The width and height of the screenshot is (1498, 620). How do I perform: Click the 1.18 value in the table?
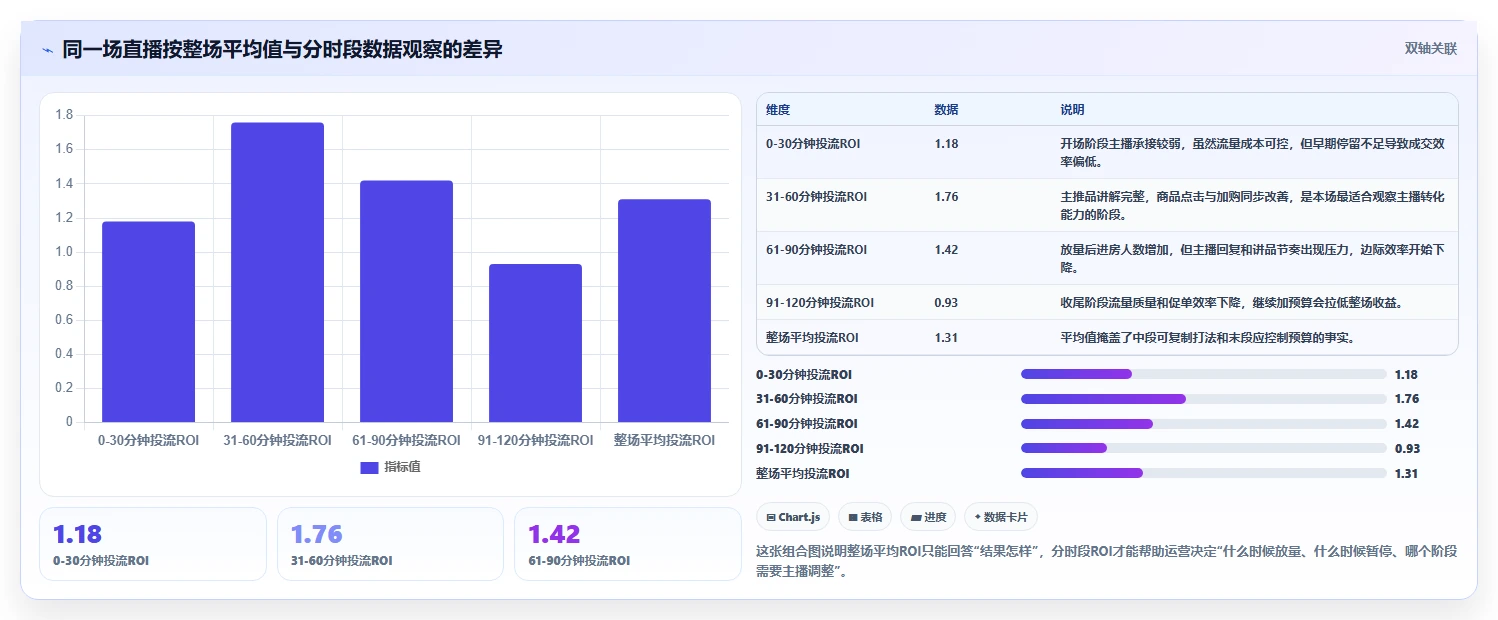point(946,144)
